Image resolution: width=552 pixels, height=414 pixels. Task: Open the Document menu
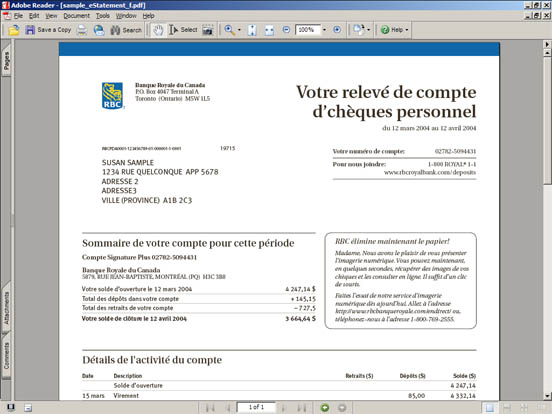pos(76,16)
